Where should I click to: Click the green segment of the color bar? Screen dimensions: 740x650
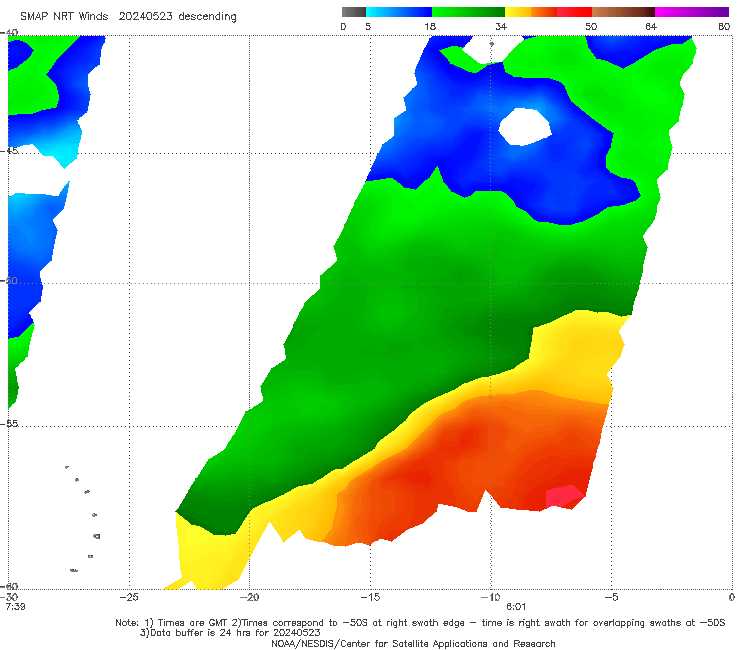pos(468,12)
